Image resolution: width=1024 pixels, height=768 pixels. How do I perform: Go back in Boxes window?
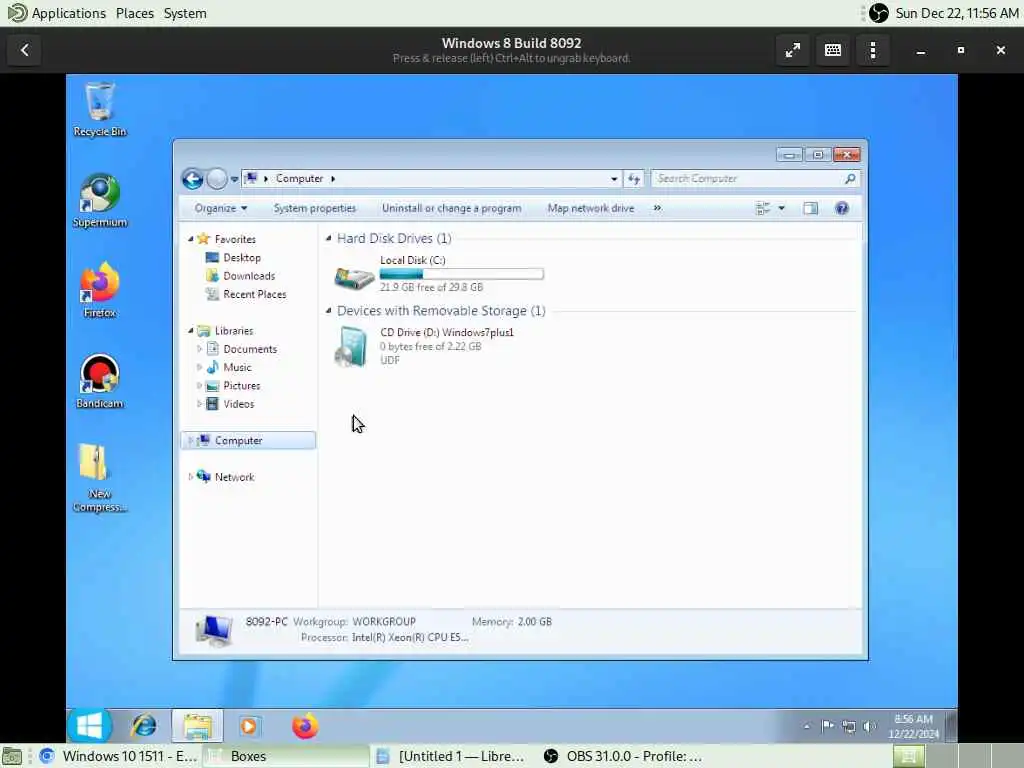pyautogui.click(x=25, y=50)
